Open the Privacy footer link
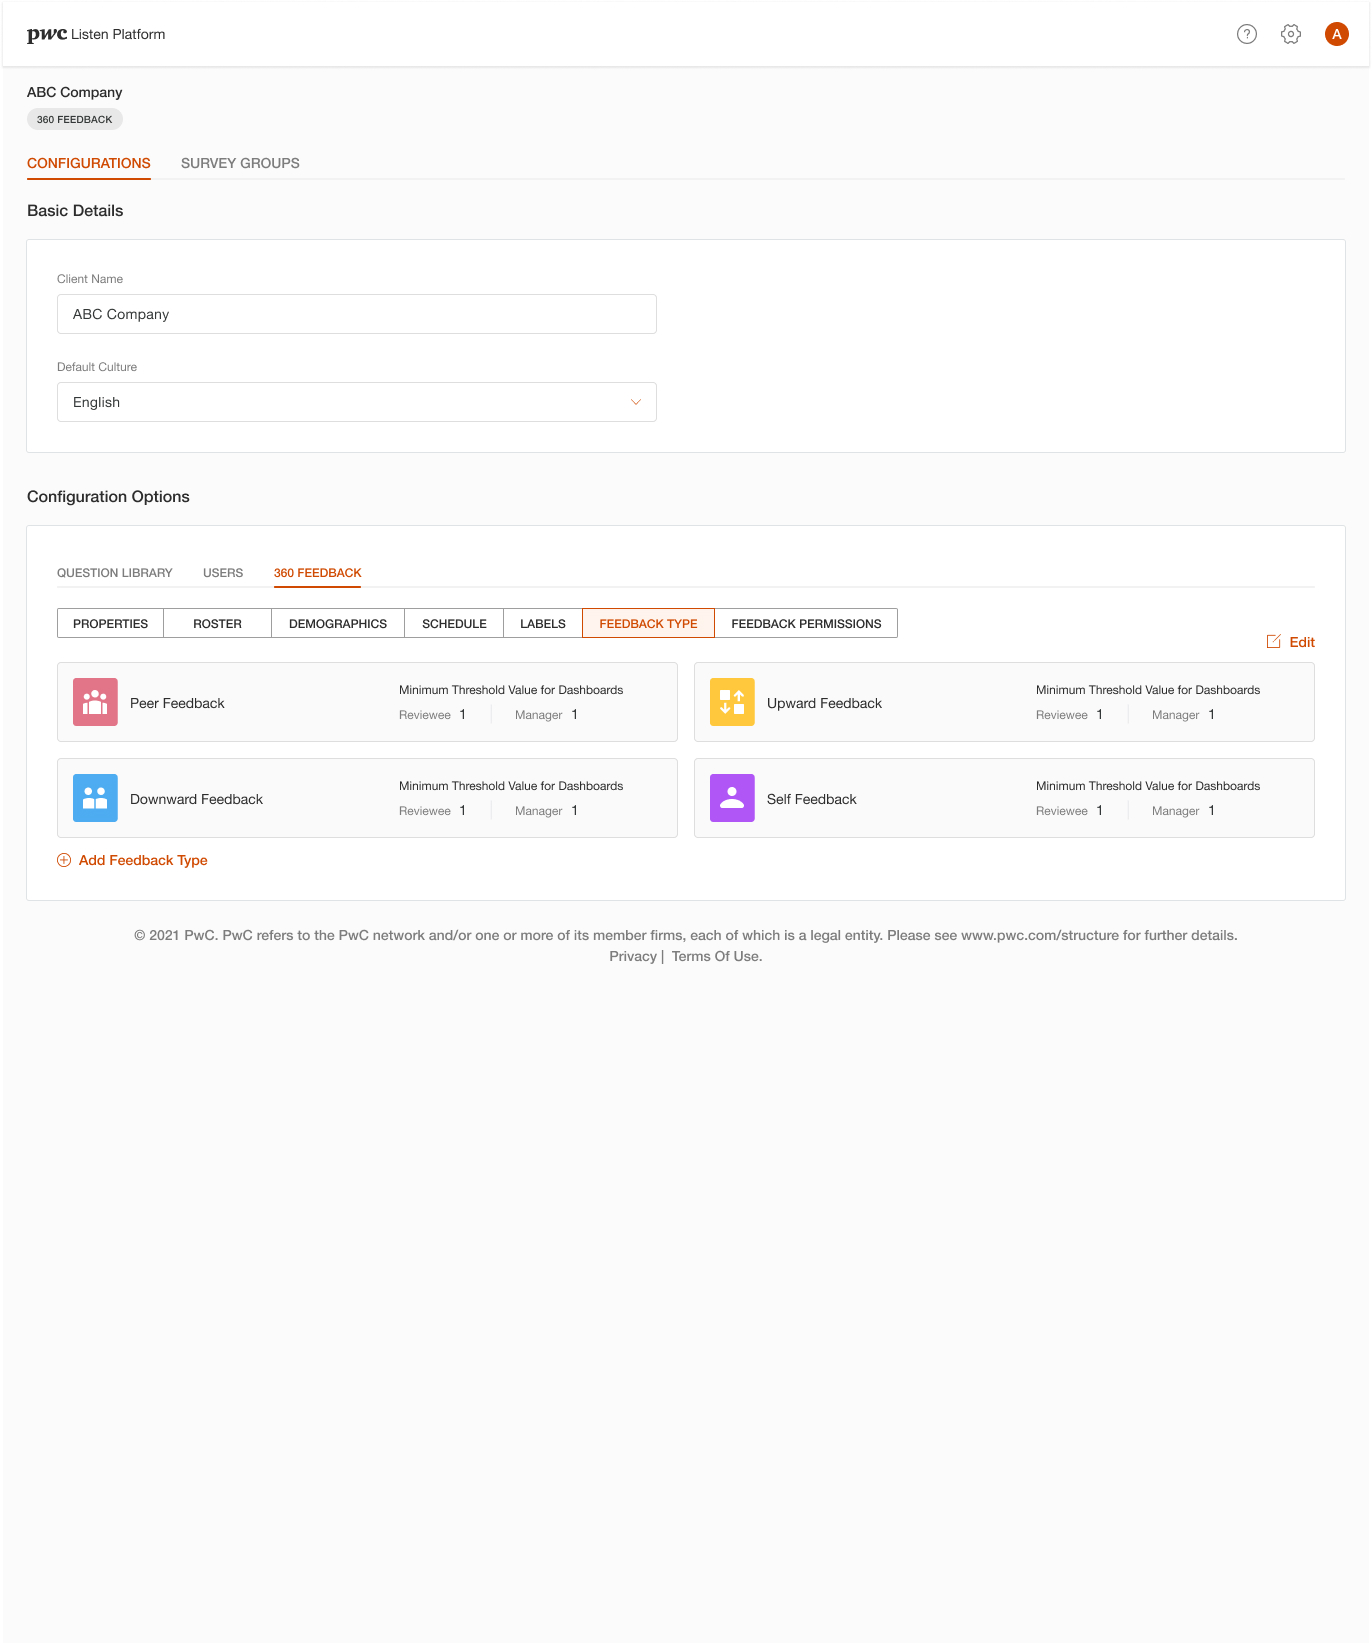This screenshot has height=1643, width=1372. [x=633, y=956]
